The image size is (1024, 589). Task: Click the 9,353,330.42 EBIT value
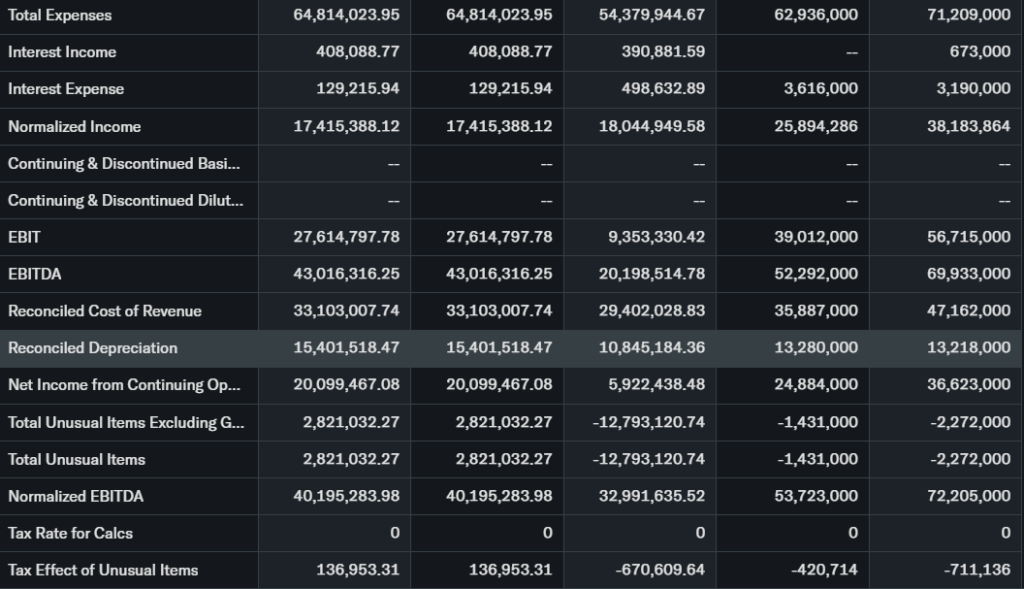click(656, 237)
